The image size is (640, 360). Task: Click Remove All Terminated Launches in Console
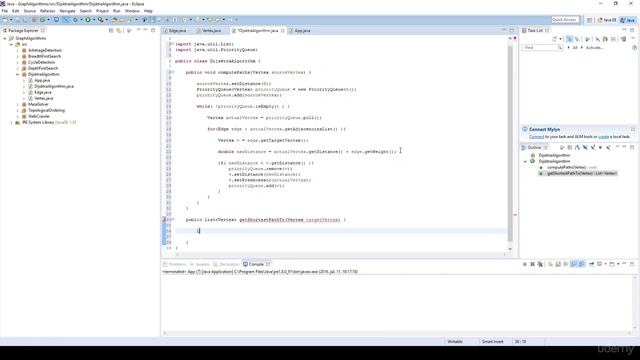click(540, 264)
